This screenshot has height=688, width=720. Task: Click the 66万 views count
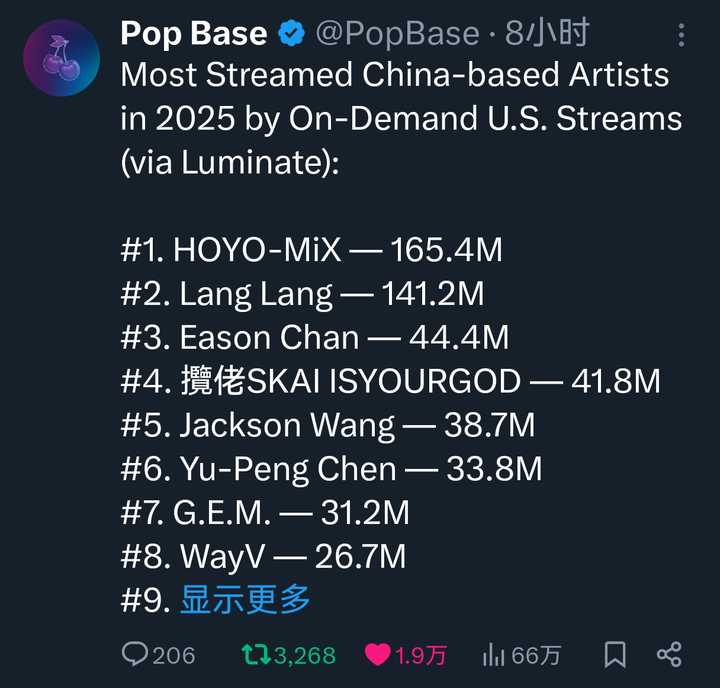537,655
